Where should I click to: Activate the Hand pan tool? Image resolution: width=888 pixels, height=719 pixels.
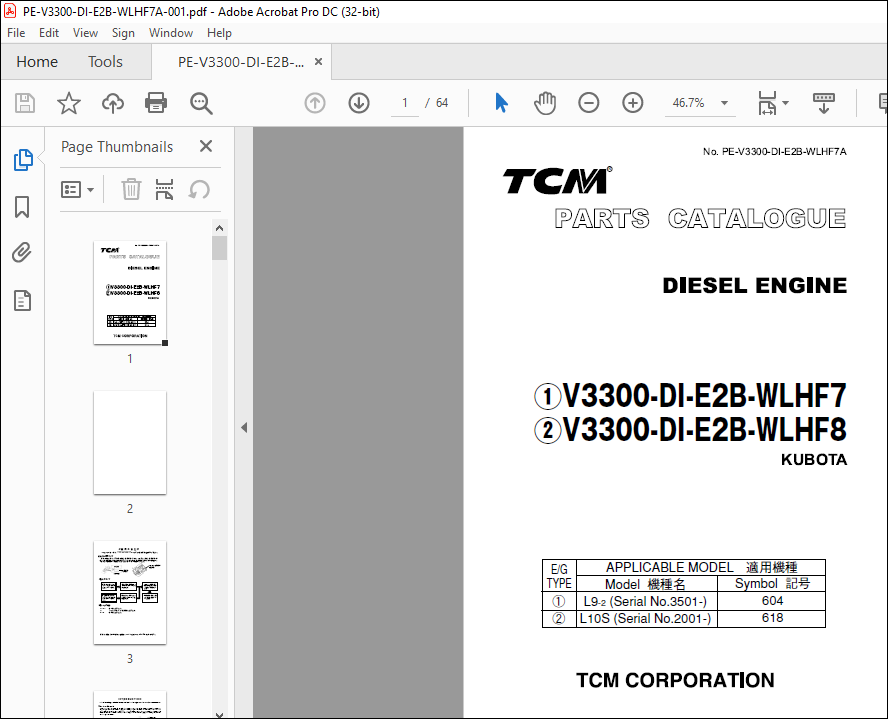pyautogui.click(x=545, y=103)
